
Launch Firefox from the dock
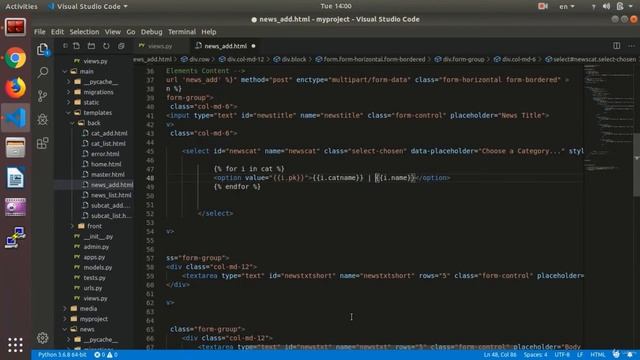(x=16, y=88)
